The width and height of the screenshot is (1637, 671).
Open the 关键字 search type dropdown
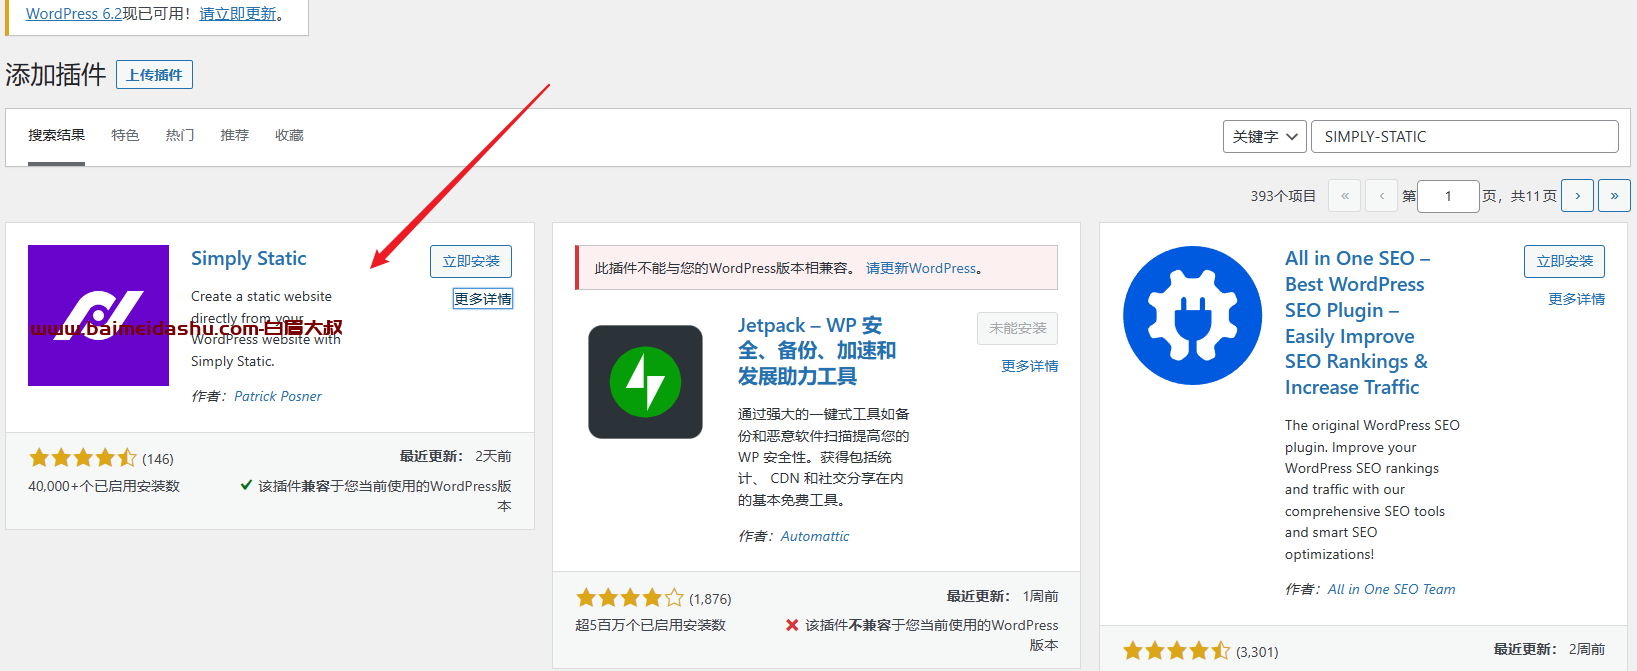click(x=1265, y=137)
